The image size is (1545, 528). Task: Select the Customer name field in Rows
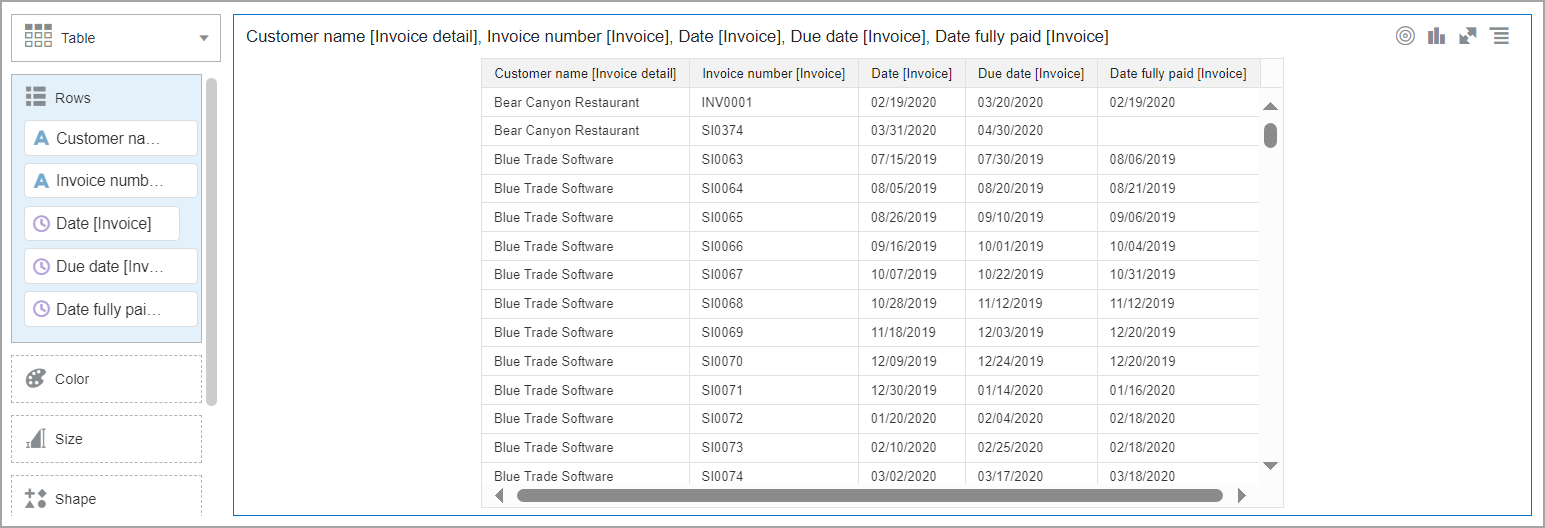click(110, 138)
